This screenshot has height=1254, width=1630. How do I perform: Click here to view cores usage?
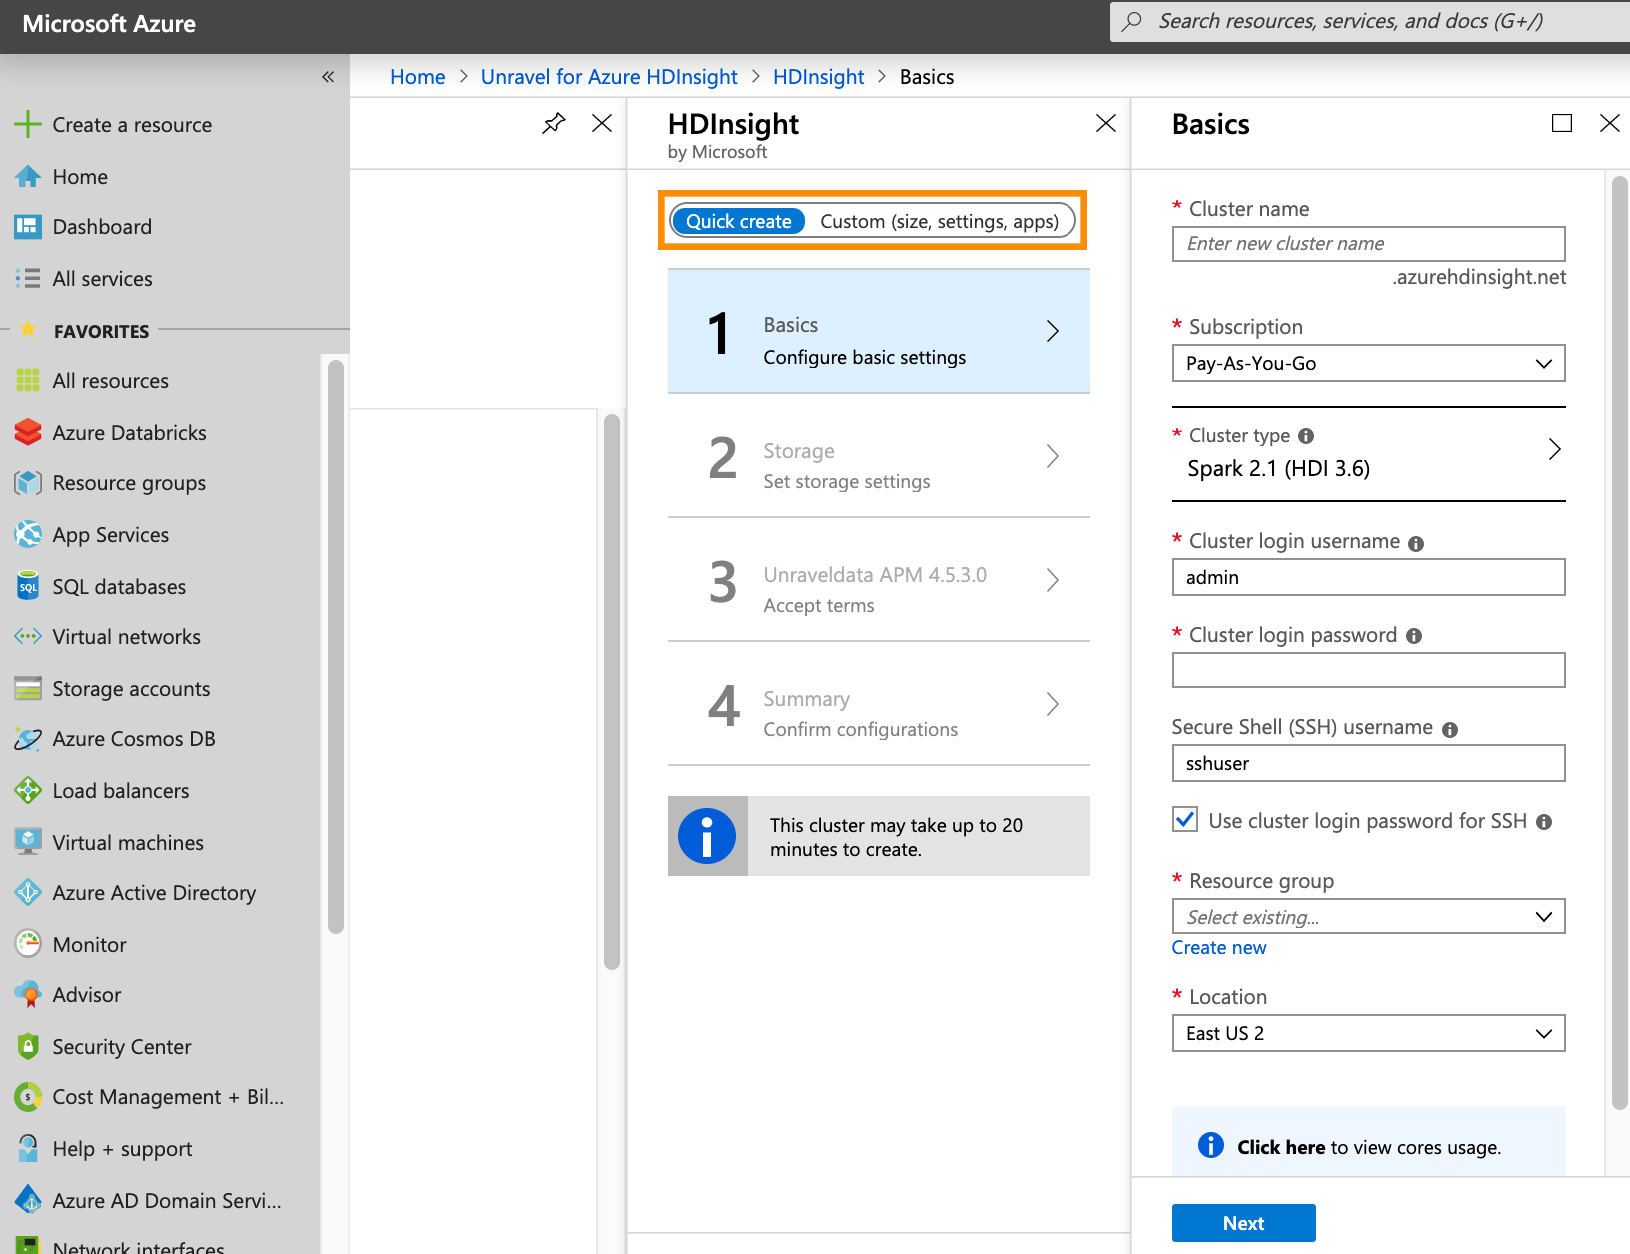click(x=1280, y=1147)
